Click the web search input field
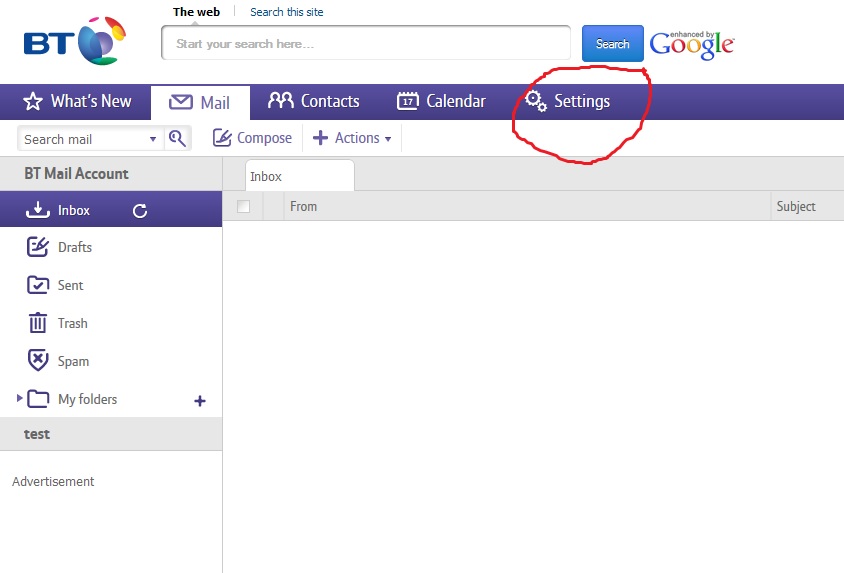The width and height of the screenshot is (844, 573). [365, 44]
